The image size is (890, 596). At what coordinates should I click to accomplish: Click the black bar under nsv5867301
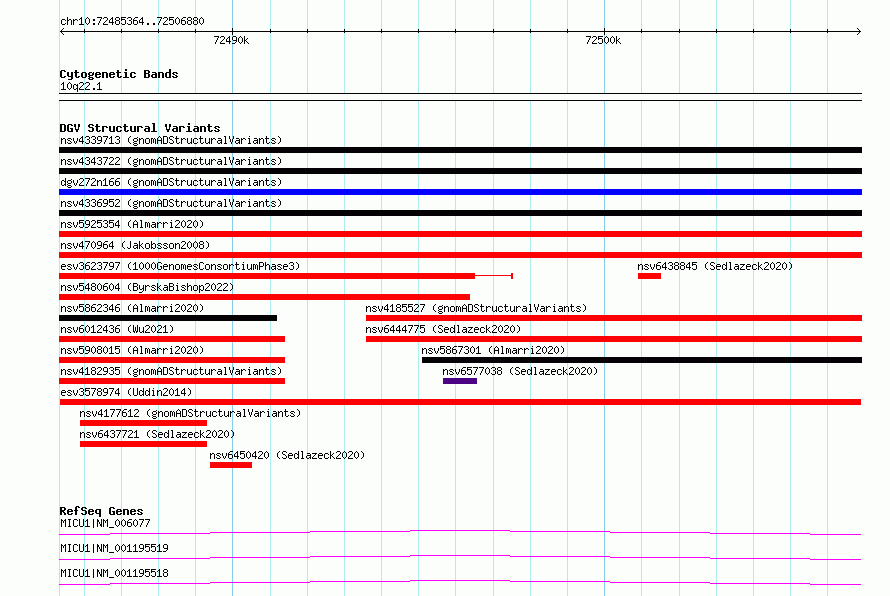[642, 360]
